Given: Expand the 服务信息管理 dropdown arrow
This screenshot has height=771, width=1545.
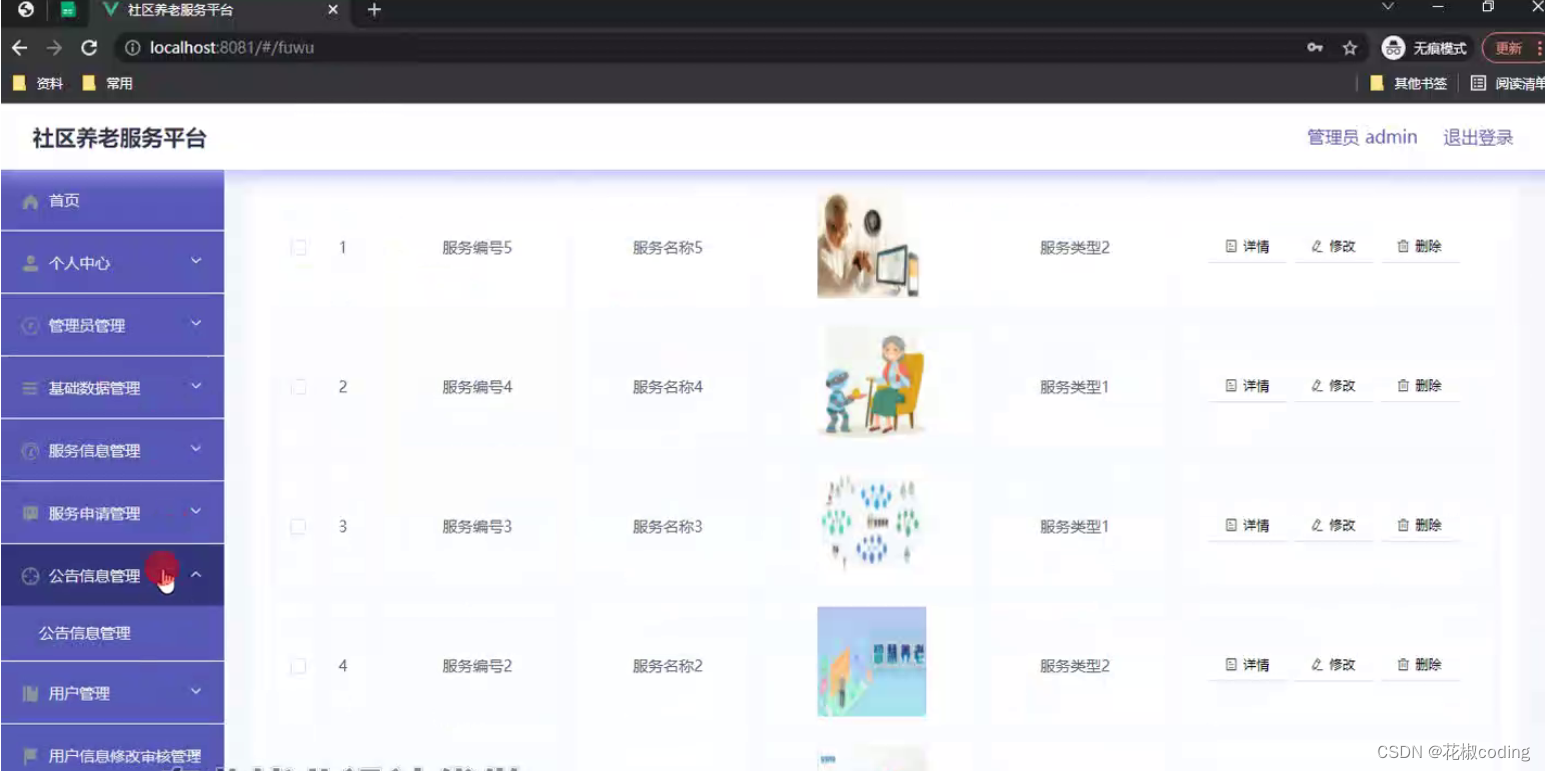Looking at the screenshot, I should [196, 449].
